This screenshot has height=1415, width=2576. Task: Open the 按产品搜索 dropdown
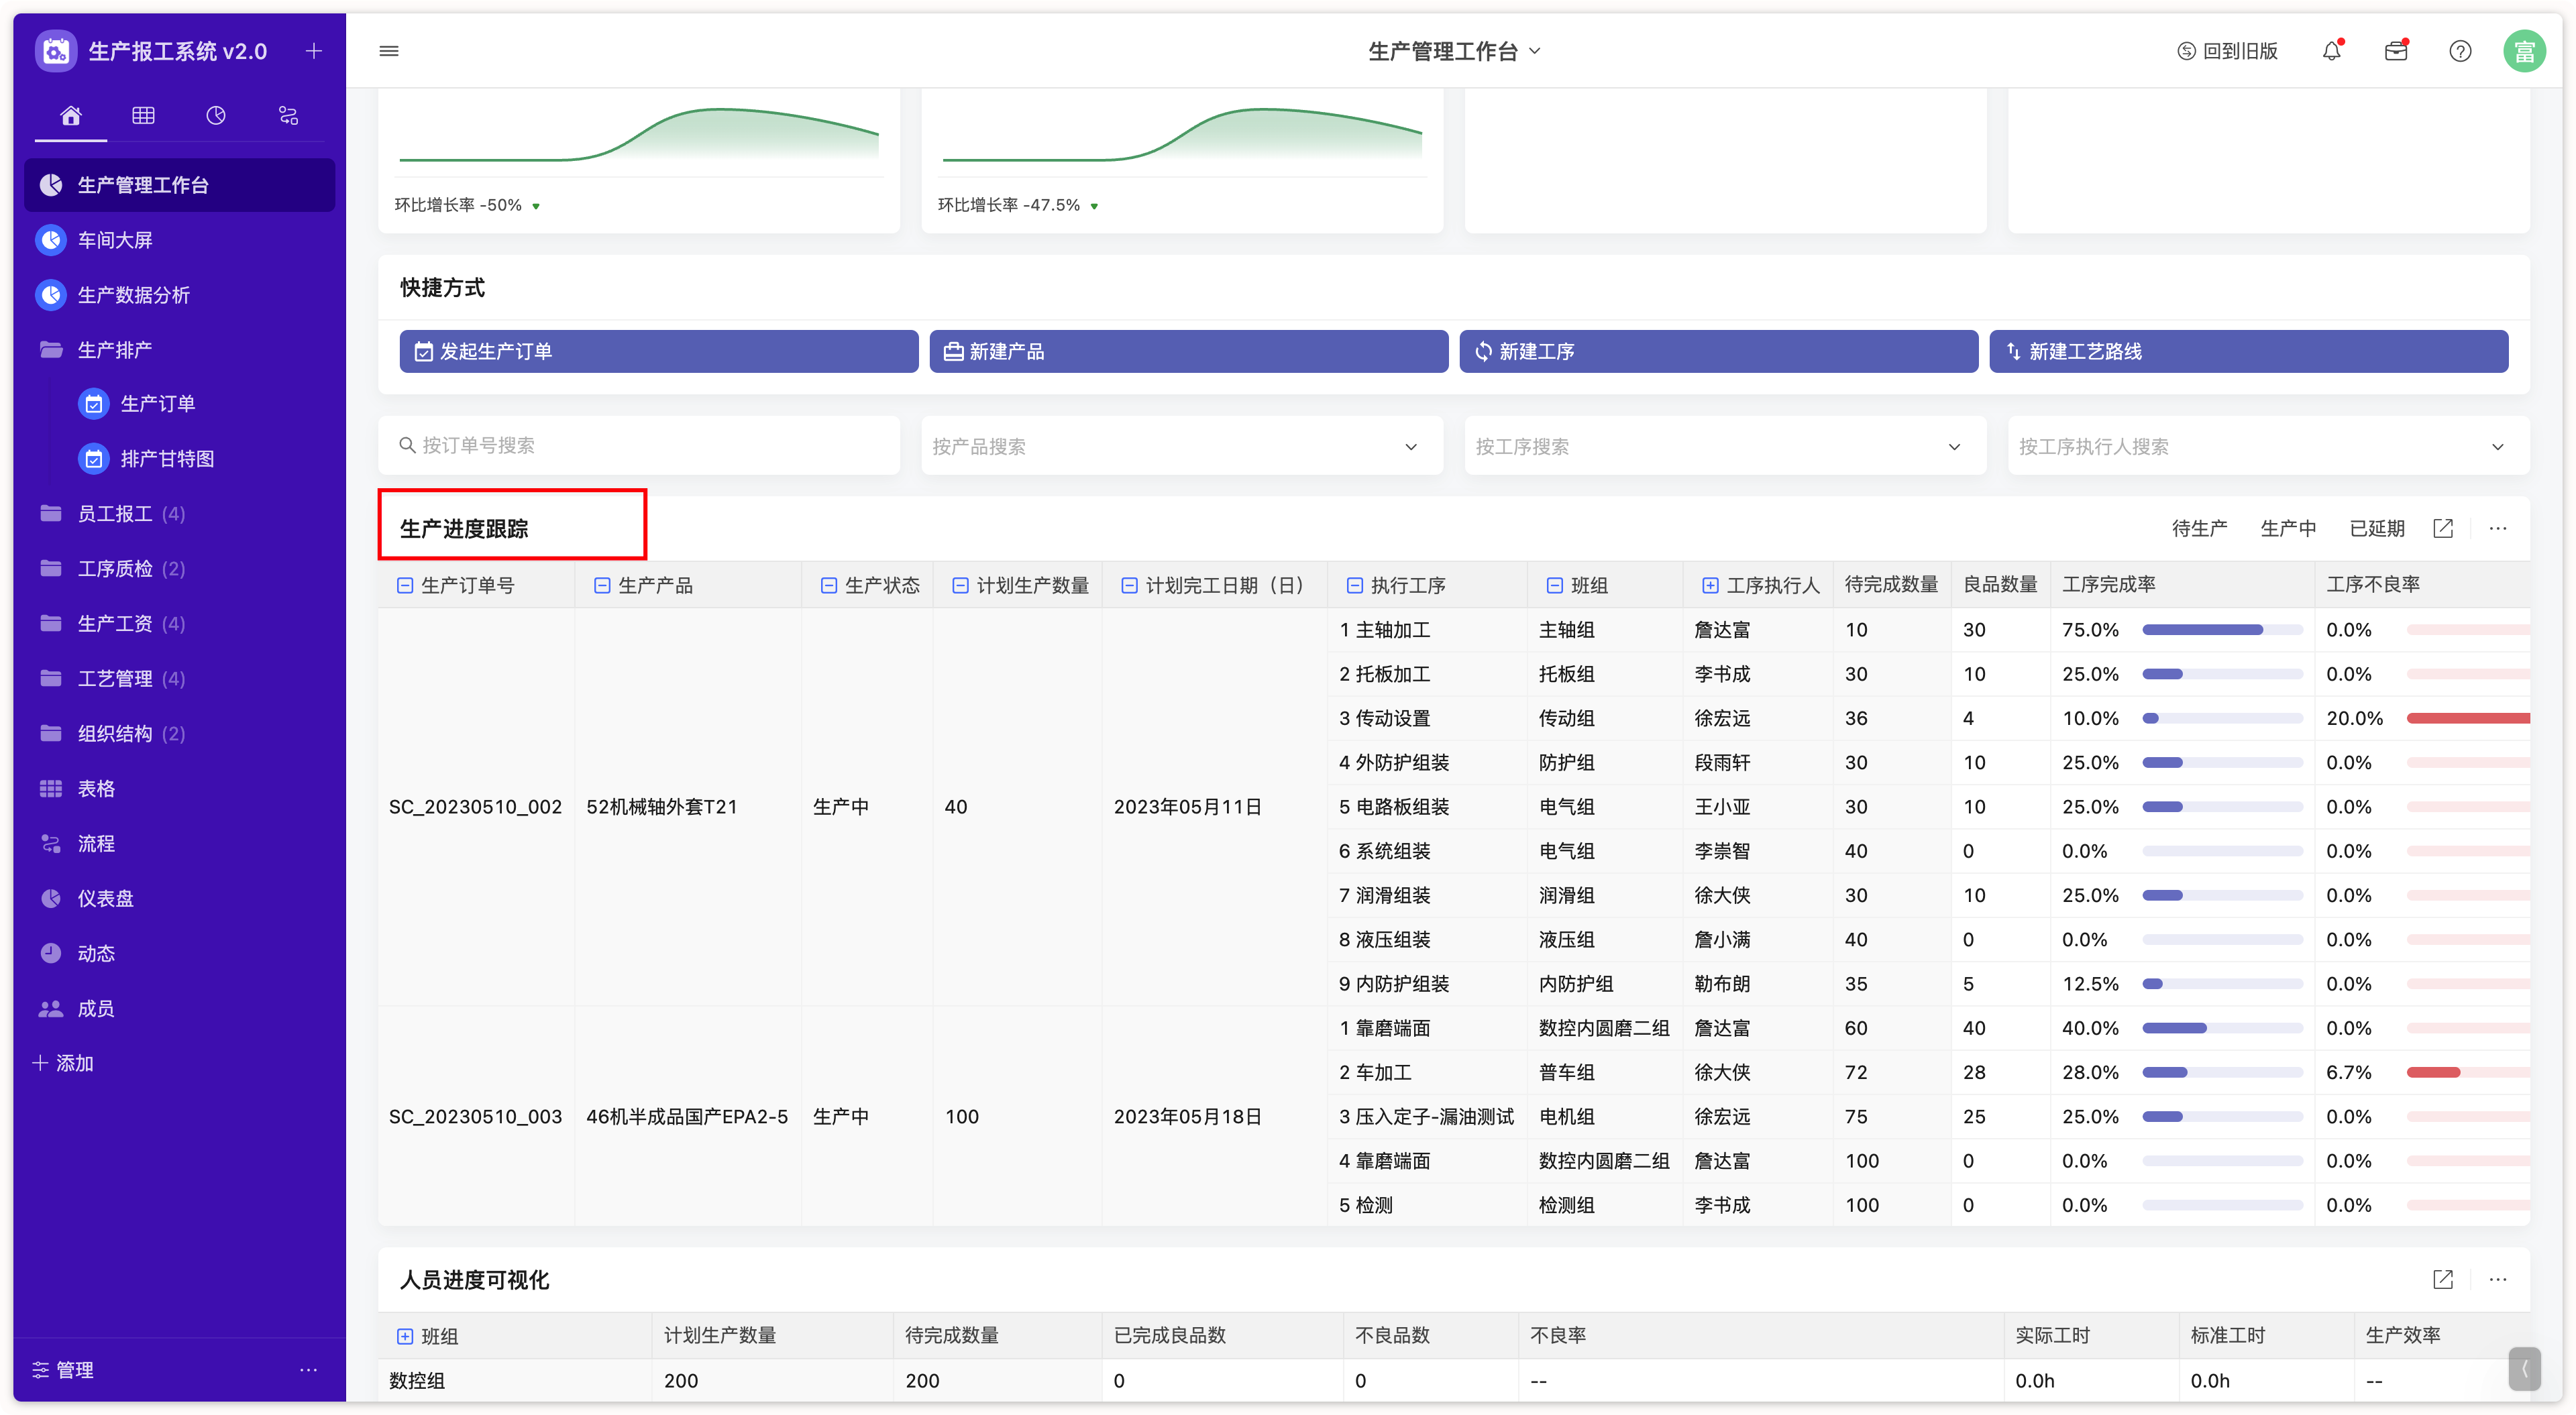pos(1182,446)
